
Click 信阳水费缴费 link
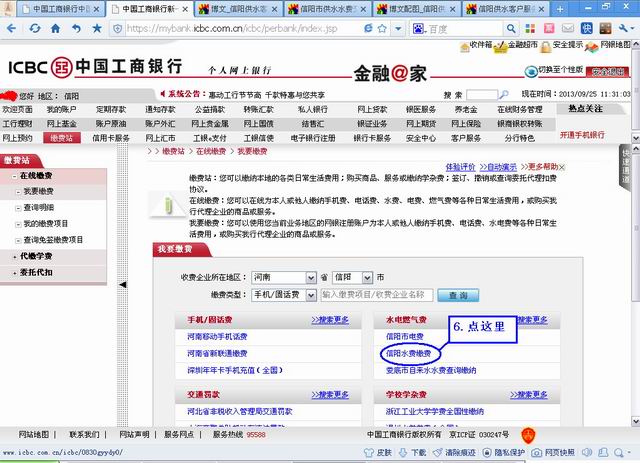[x=408, y=354]
